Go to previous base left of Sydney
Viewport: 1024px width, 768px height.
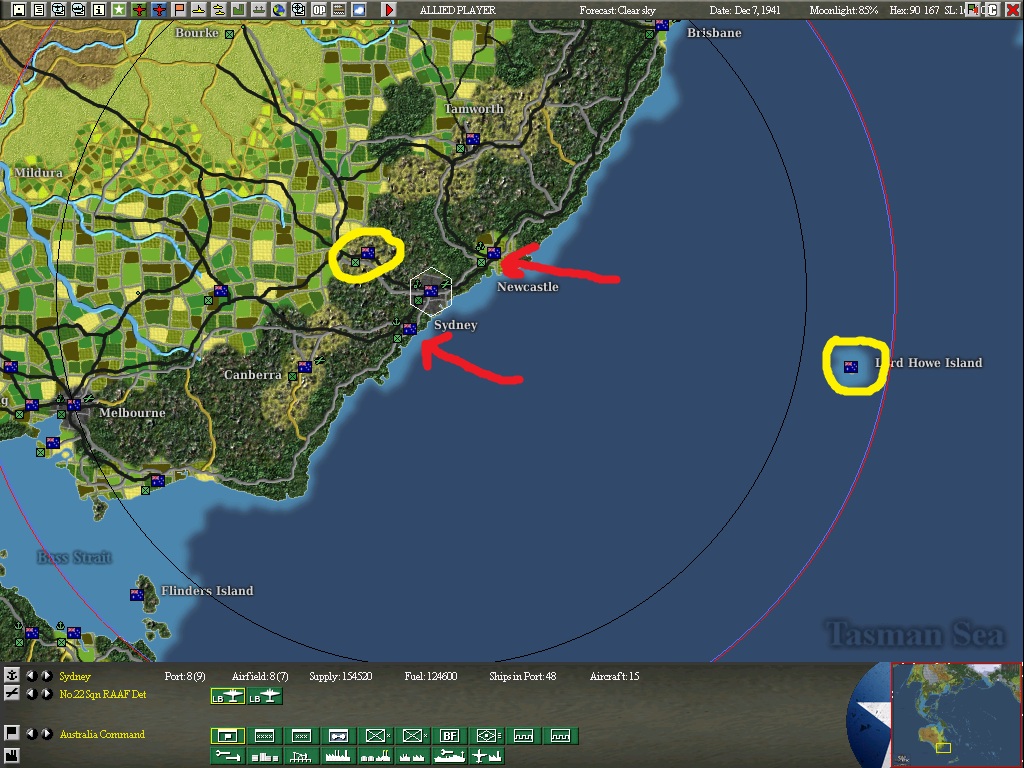(31, 676)
